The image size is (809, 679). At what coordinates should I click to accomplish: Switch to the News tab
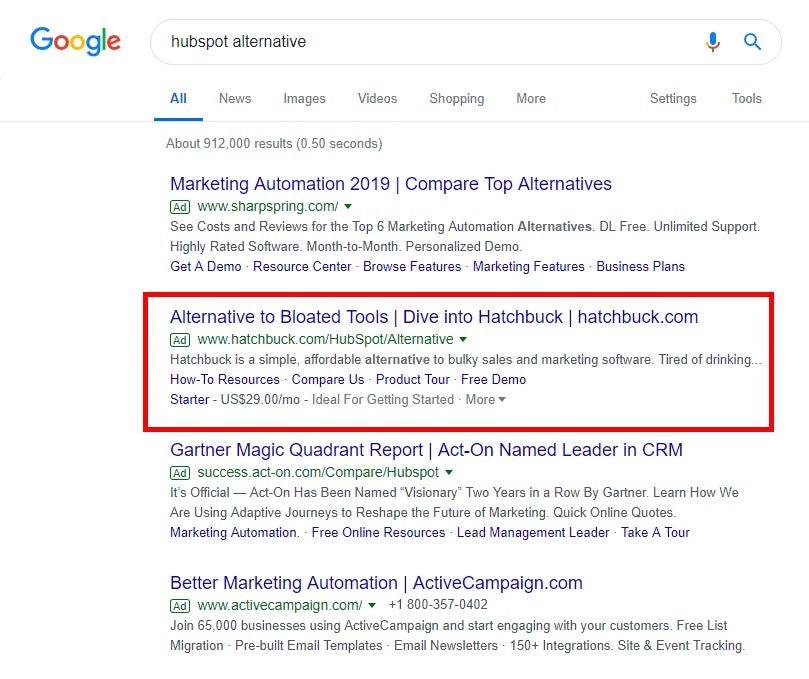(x=235, y=99)
